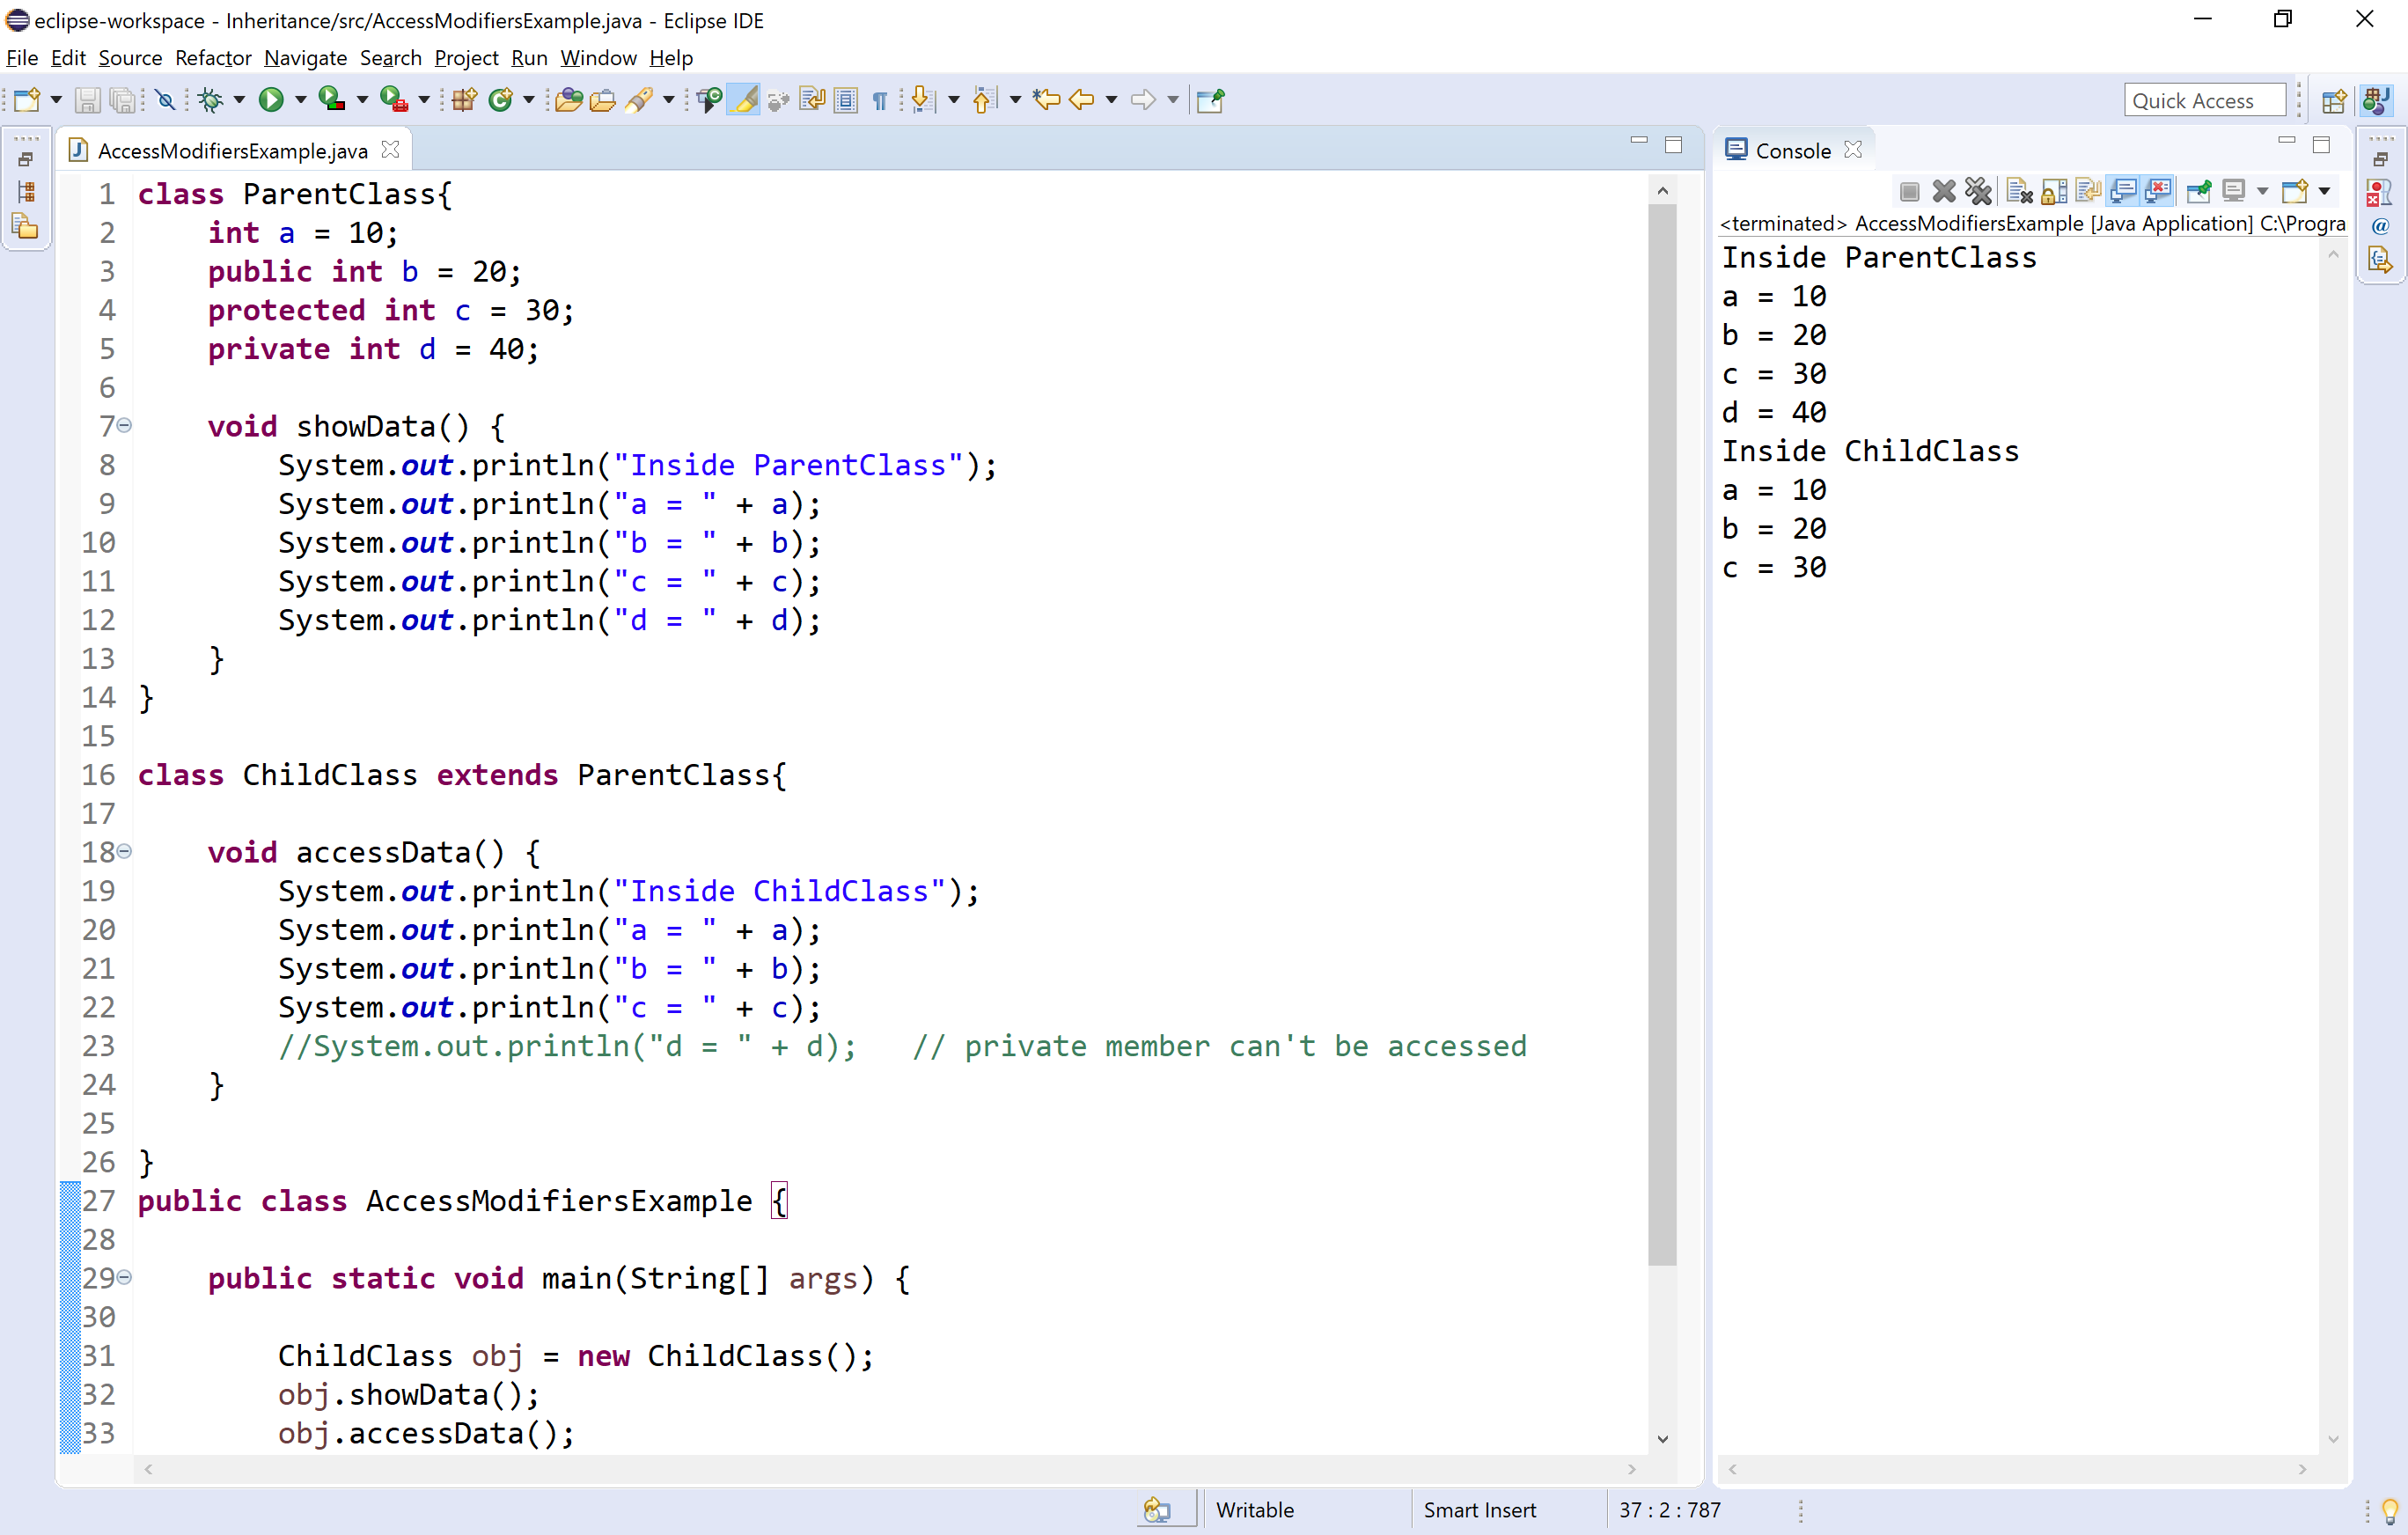This screenshot has width=2408, height=1535.
Task: Toggle Mark Occurrences highlighting
Action: (743, 100)
